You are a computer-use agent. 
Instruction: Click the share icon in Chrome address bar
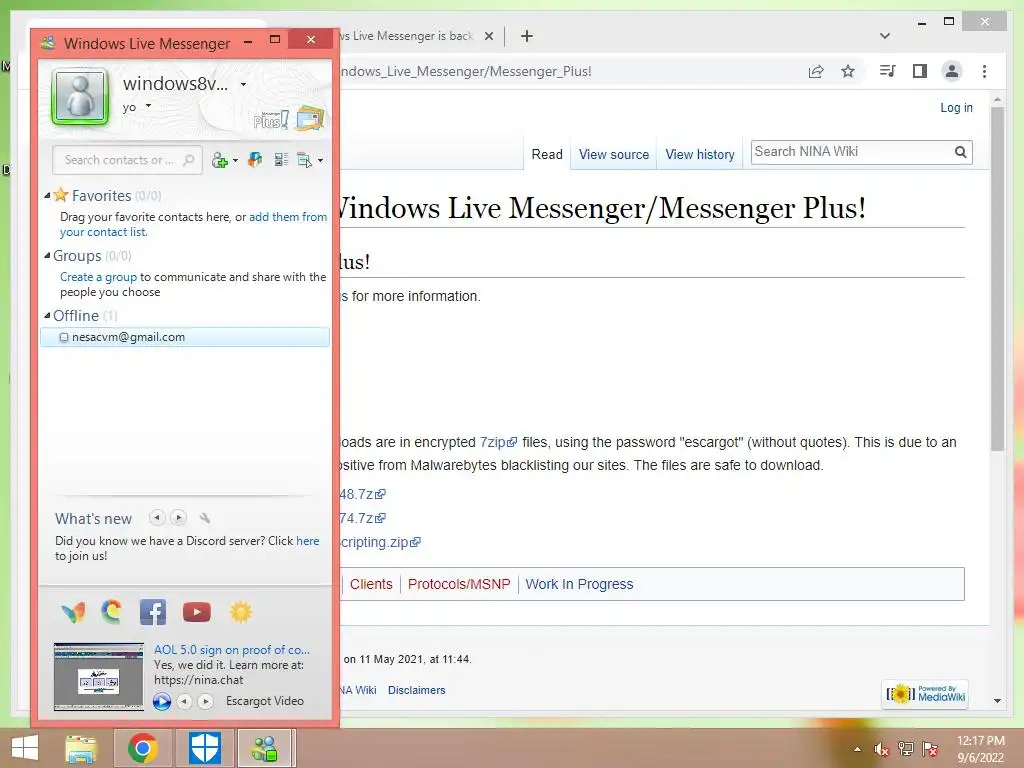tap(816, 71)
